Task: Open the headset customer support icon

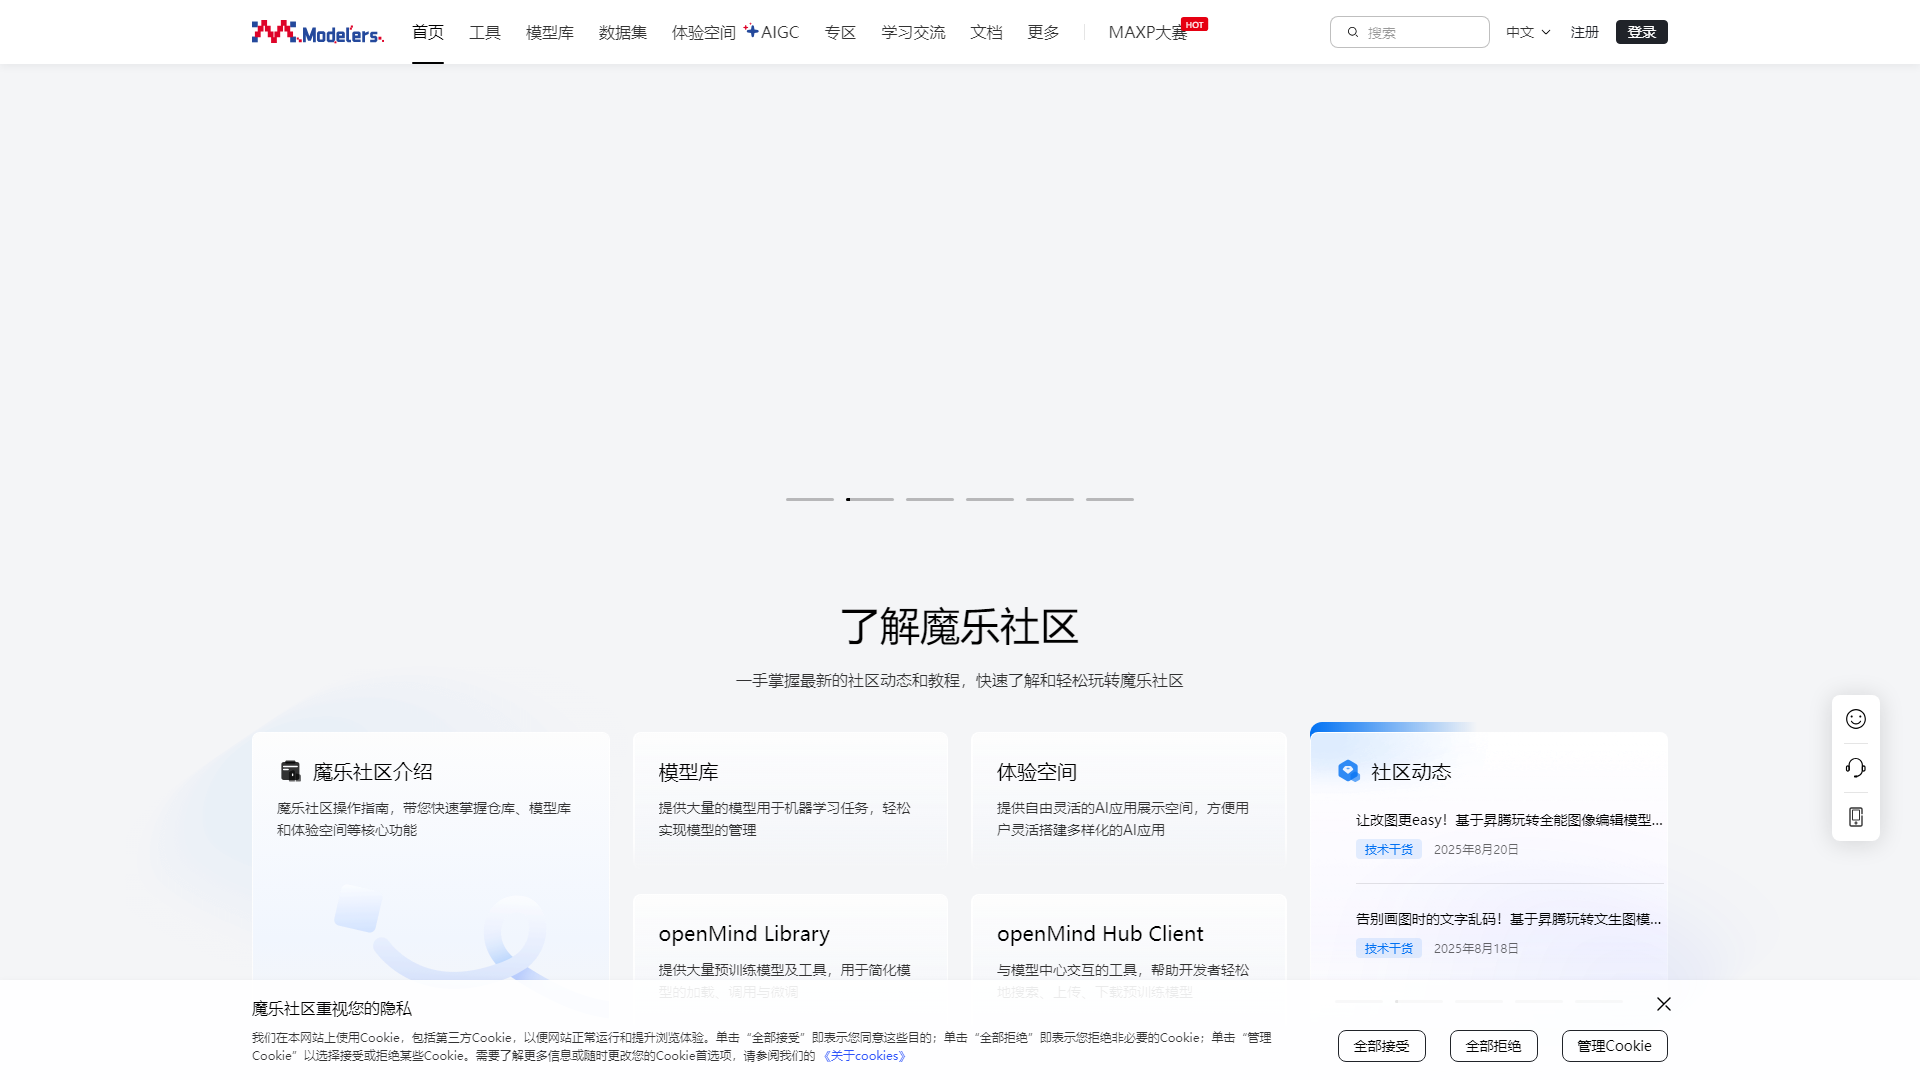Action: pyautogui.click(x=1855, y=767)
